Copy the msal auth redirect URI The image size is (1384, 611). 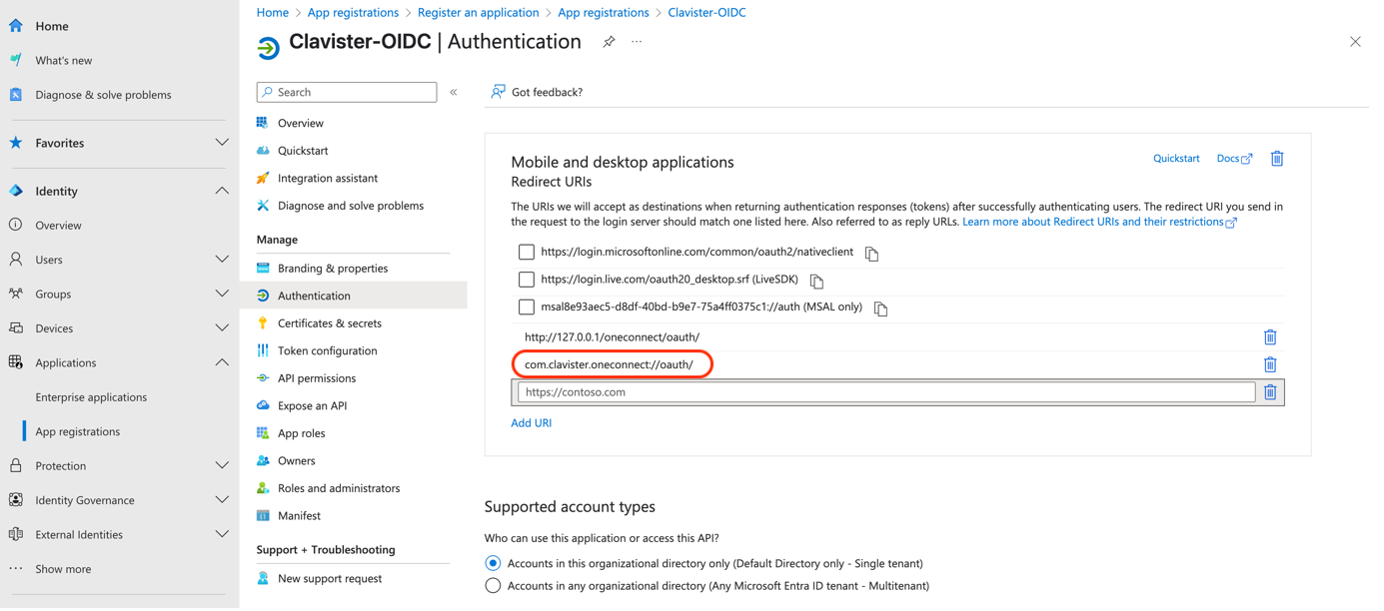click(x=881, y=309)
